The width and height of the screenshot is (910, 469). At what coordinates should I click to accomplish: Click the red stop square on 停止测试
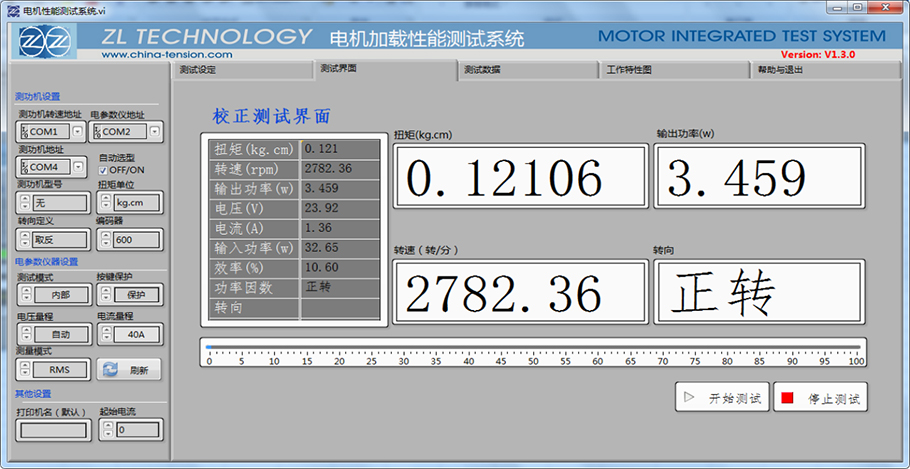[787, 398]
